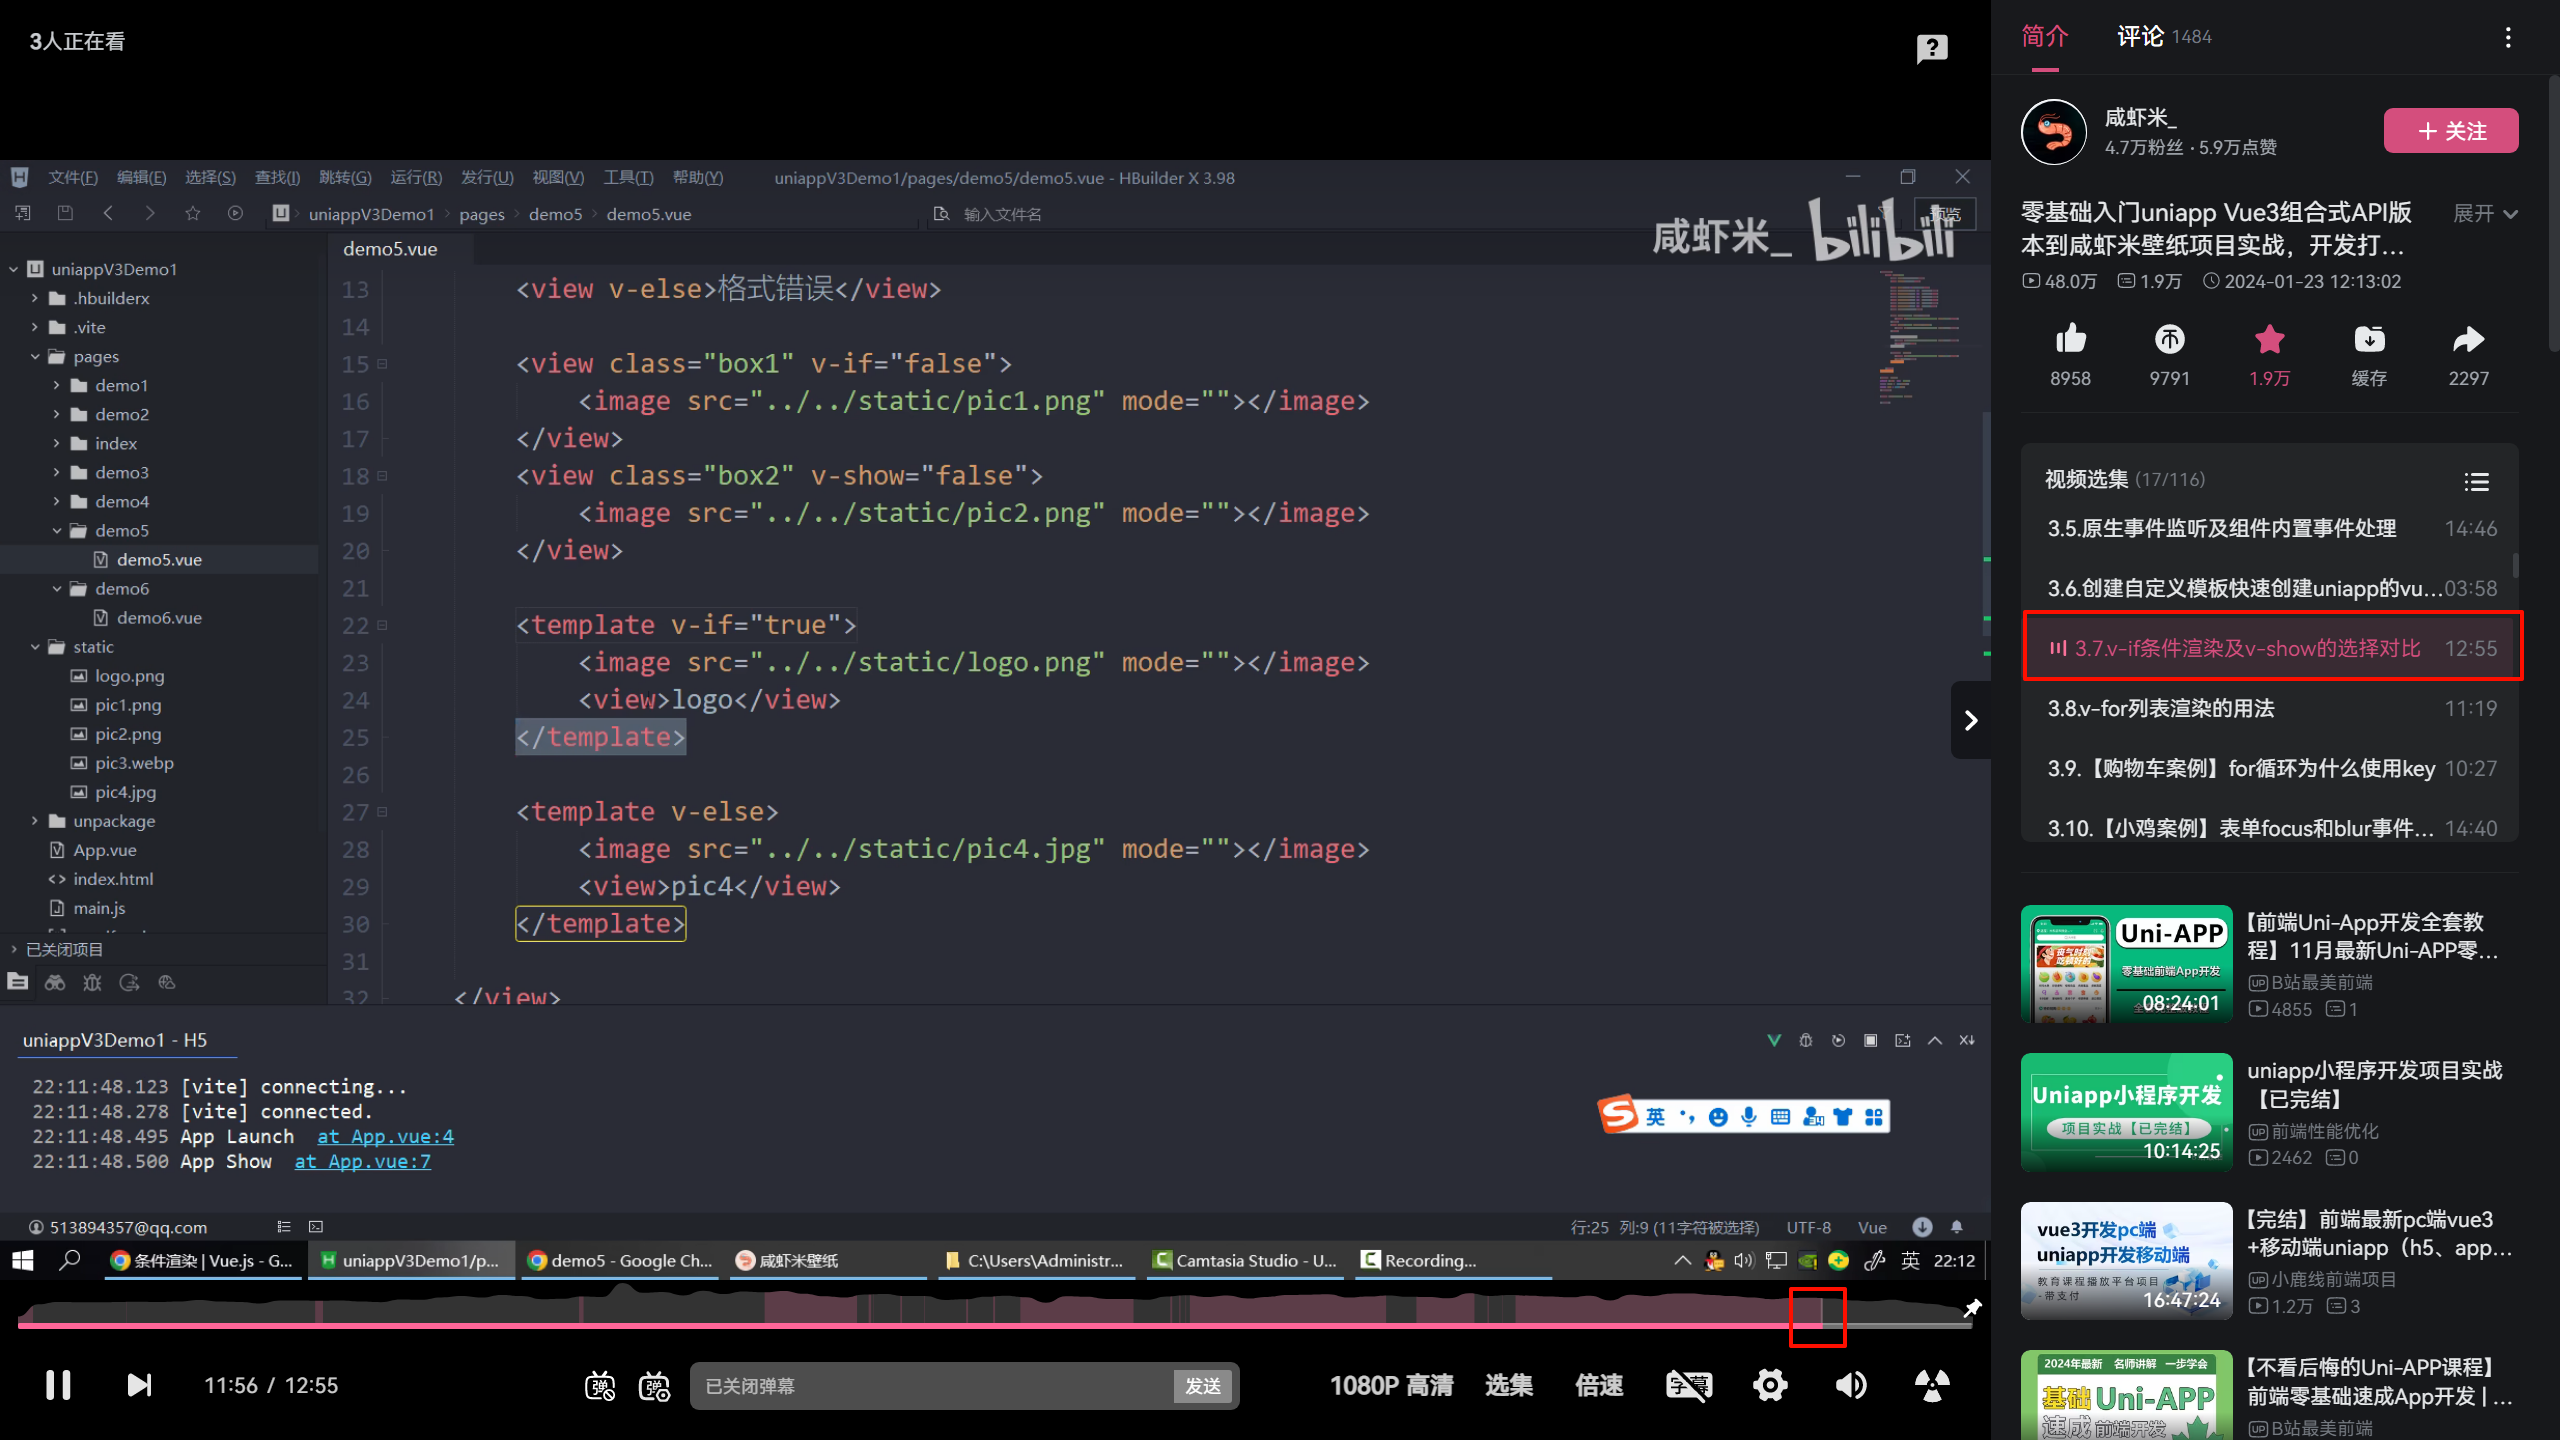The image size is (2560, 1440).
Task: Click HBuilder run play icon in toolbar
Action: tap(235, 213)
